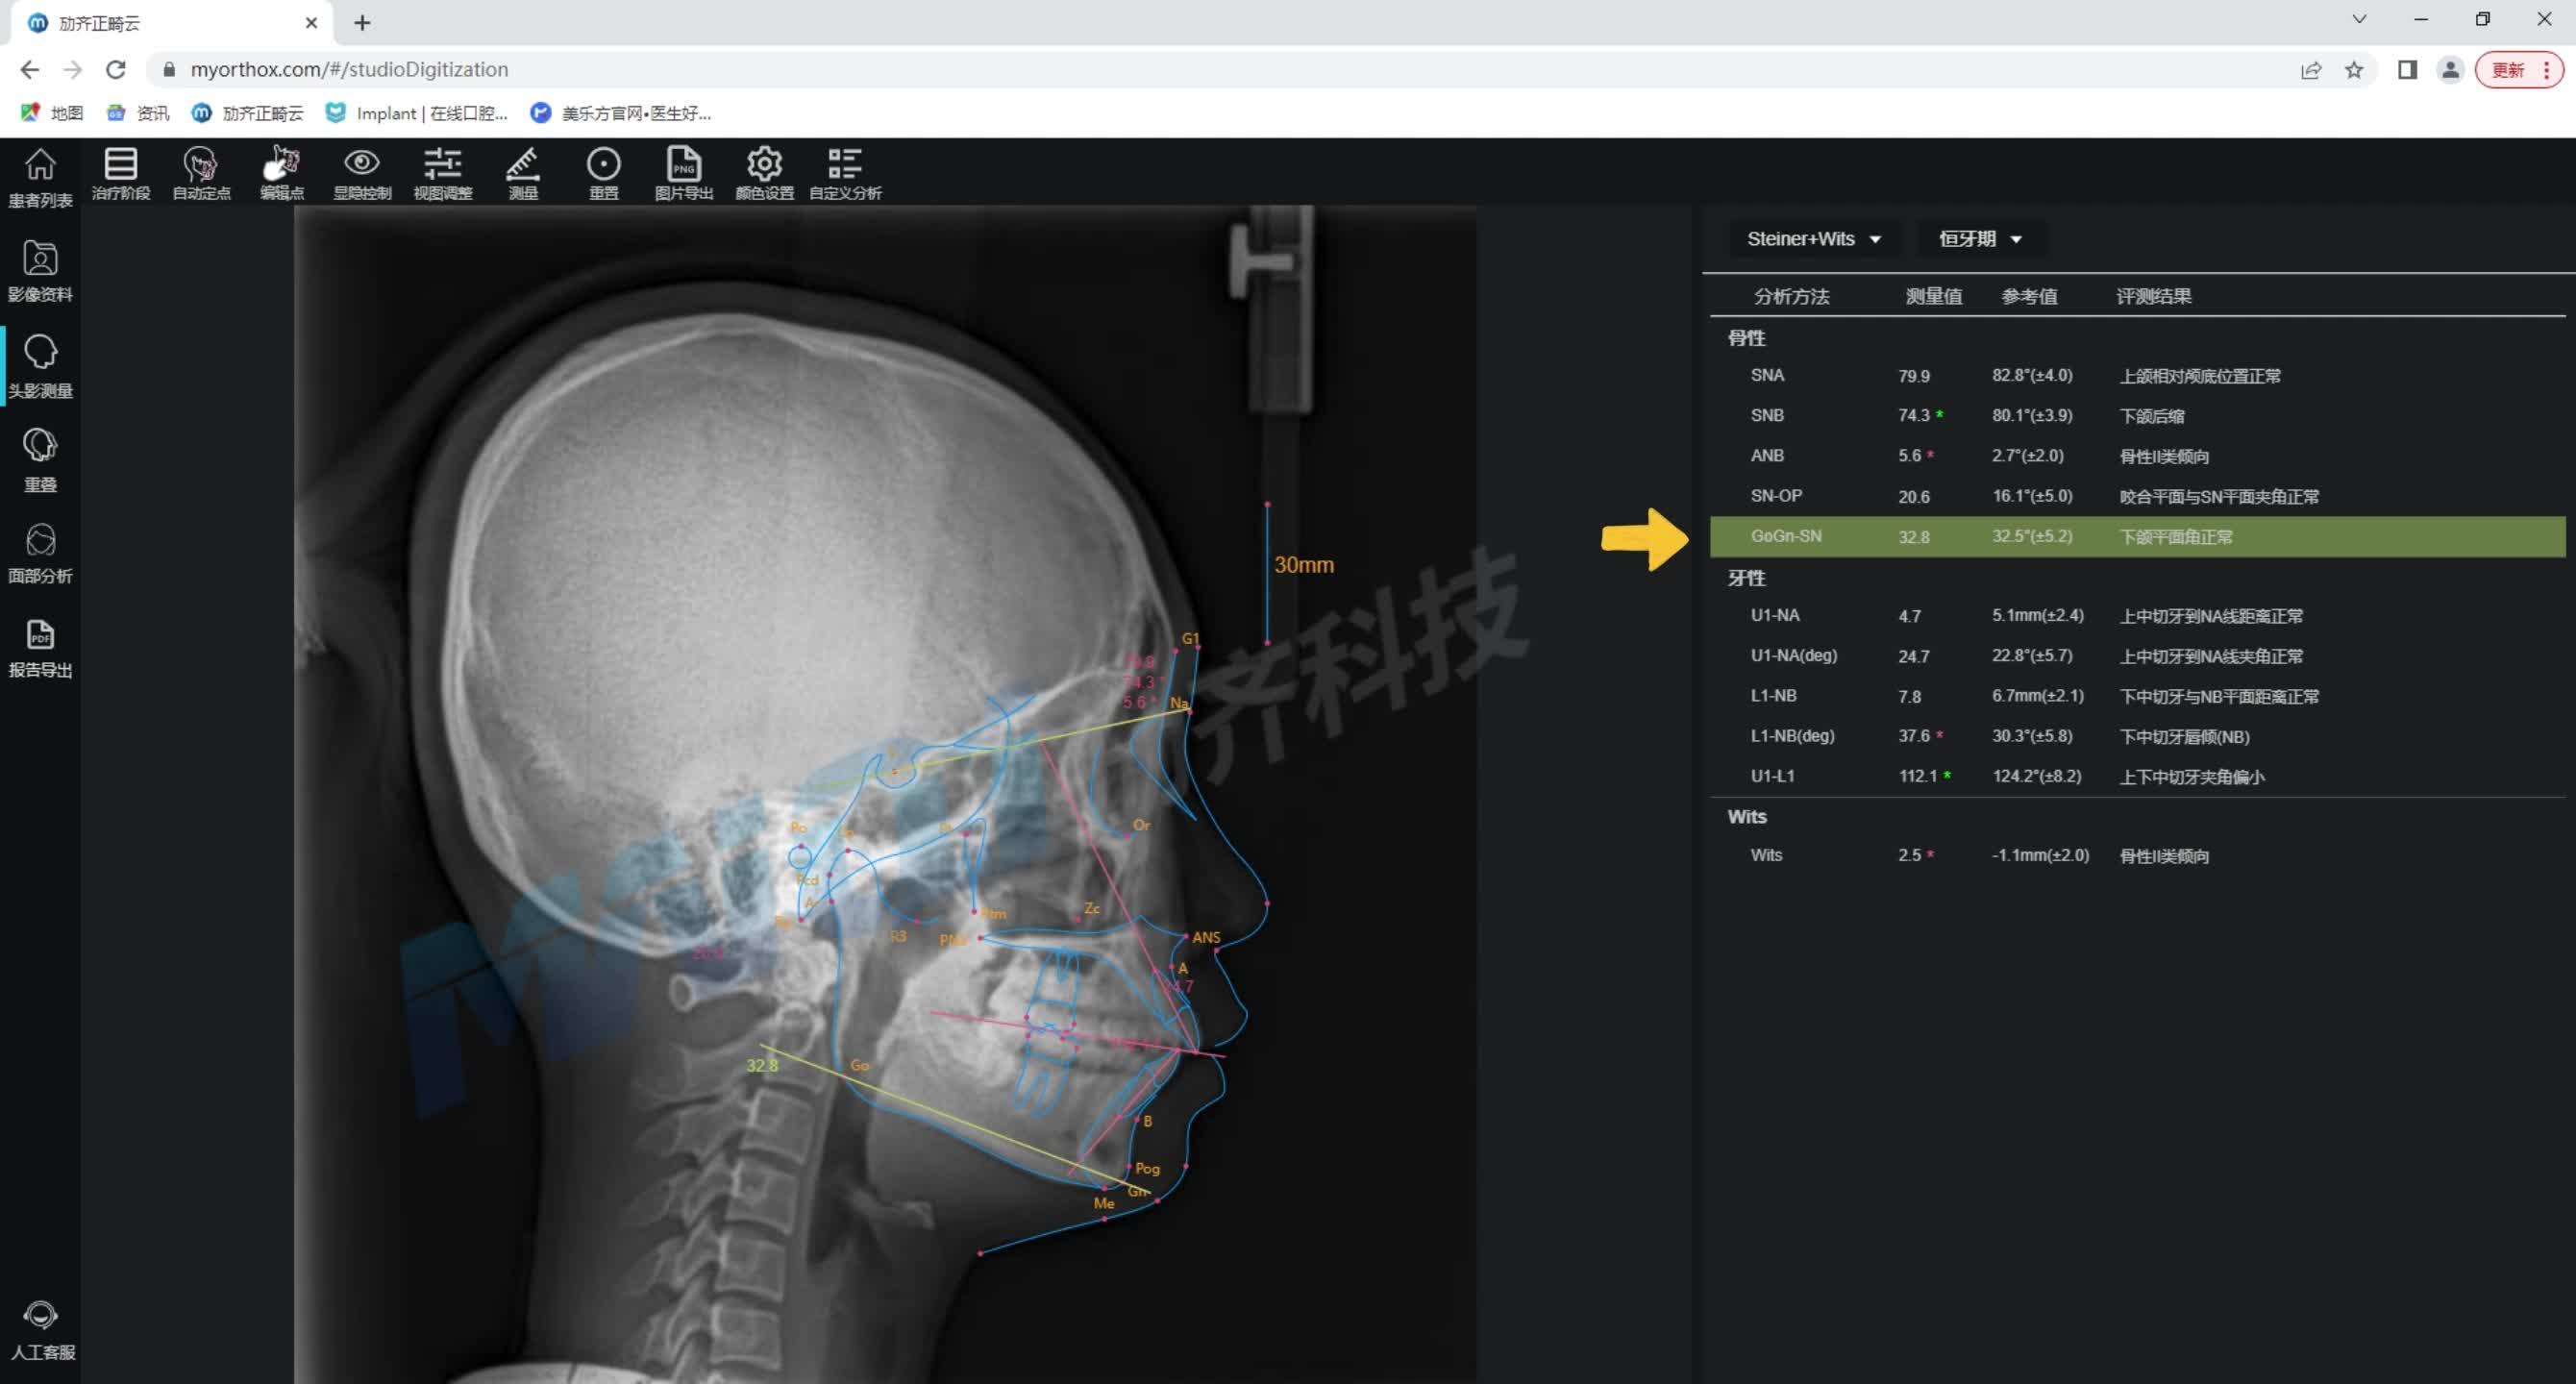
Task: Open 视图调整 view adjustment sliders
Action: coord(442,173)
